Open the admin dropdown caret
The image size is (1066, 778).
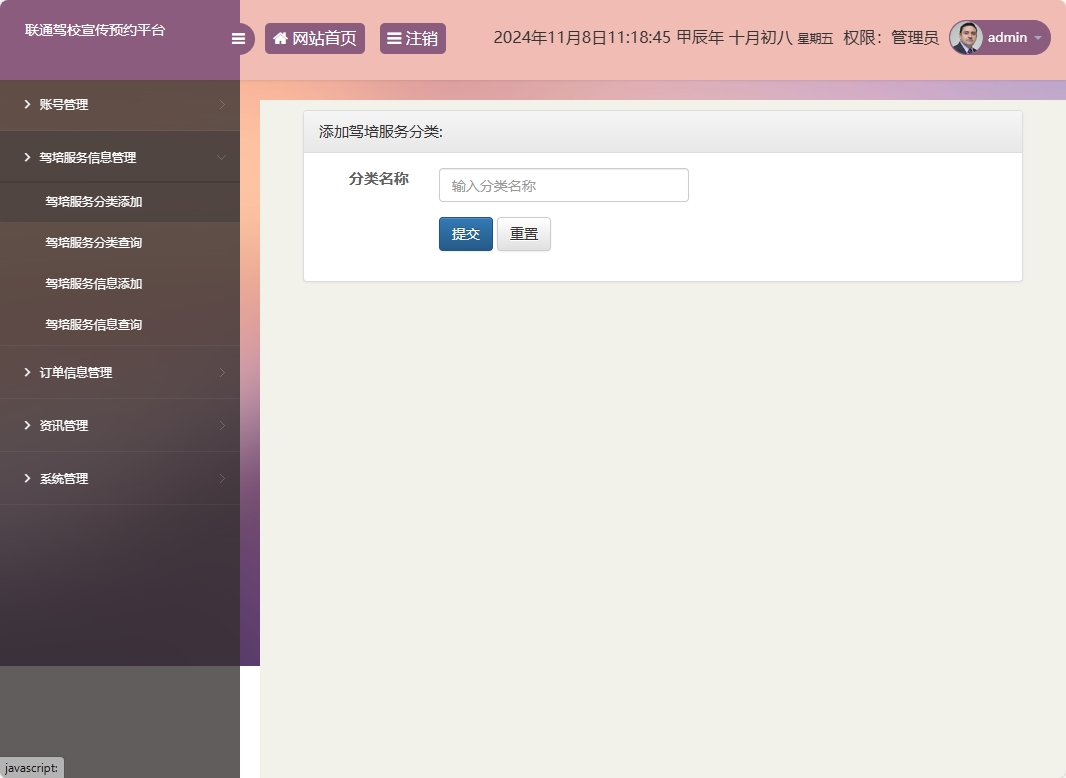pos(1037,38)
